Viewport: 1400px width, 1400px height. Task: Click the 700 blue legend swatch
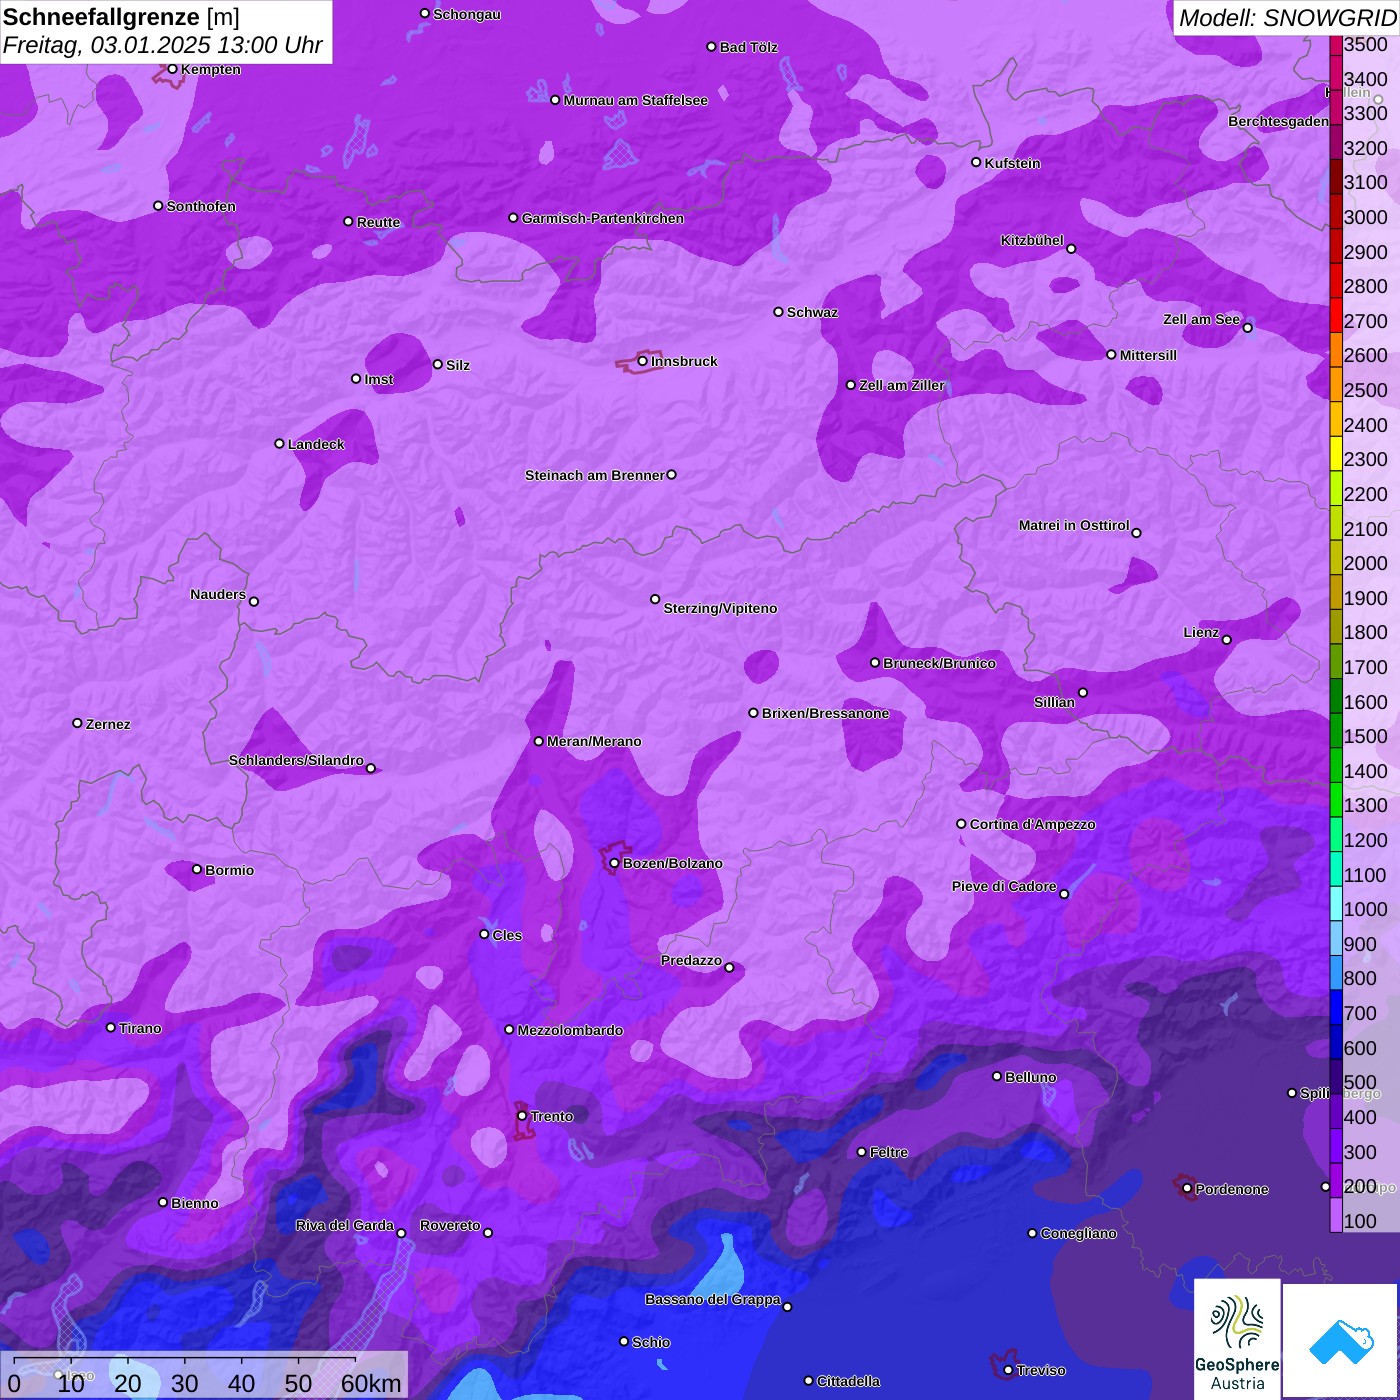click(1336, 1008)
